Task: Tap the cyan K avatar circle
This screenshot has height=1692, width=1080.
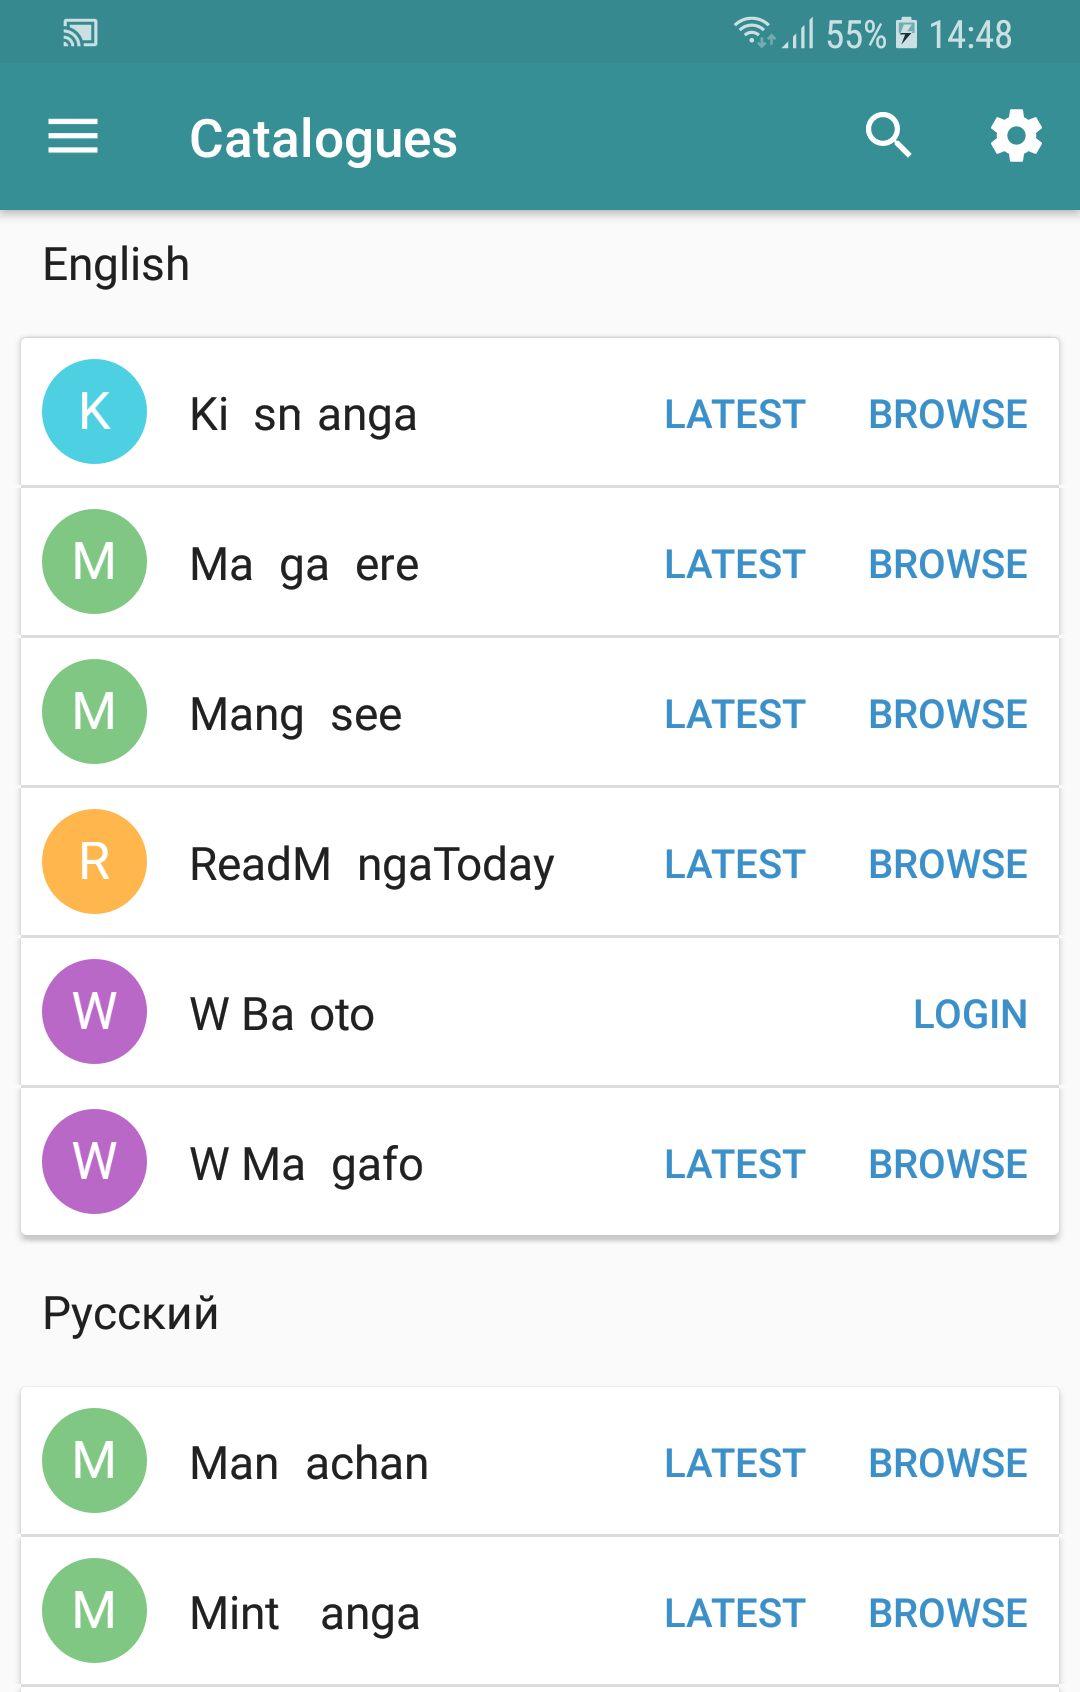Action: click(x=94, y=411)
